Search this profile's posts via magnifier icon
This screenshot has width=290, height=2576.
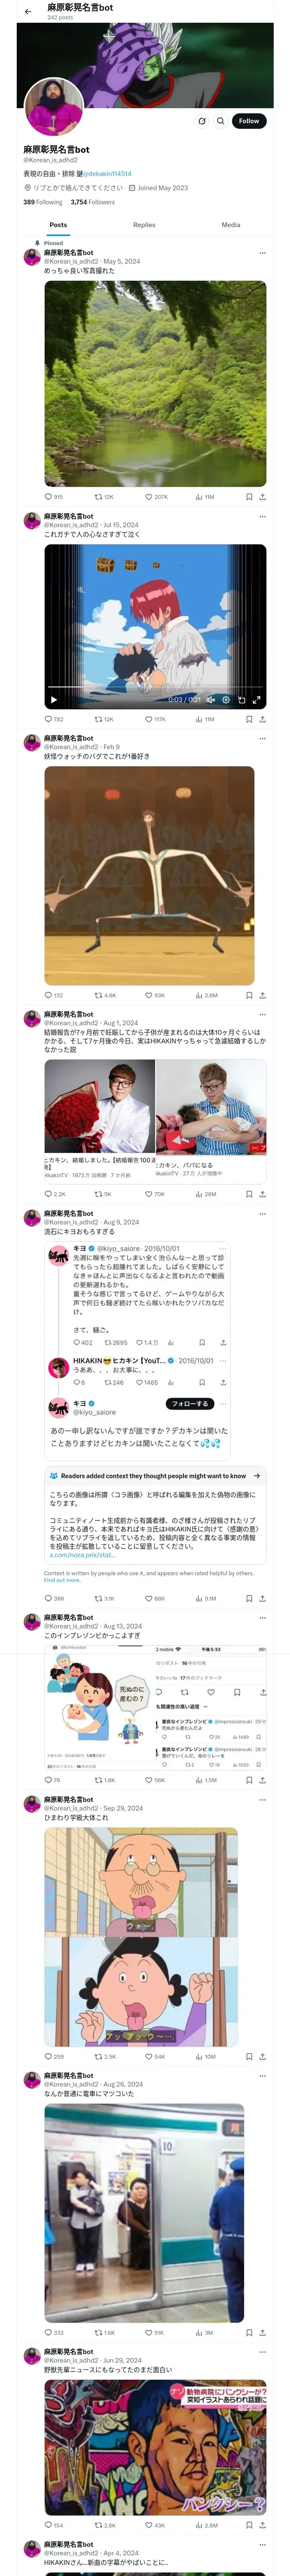[x=221, y=121]
